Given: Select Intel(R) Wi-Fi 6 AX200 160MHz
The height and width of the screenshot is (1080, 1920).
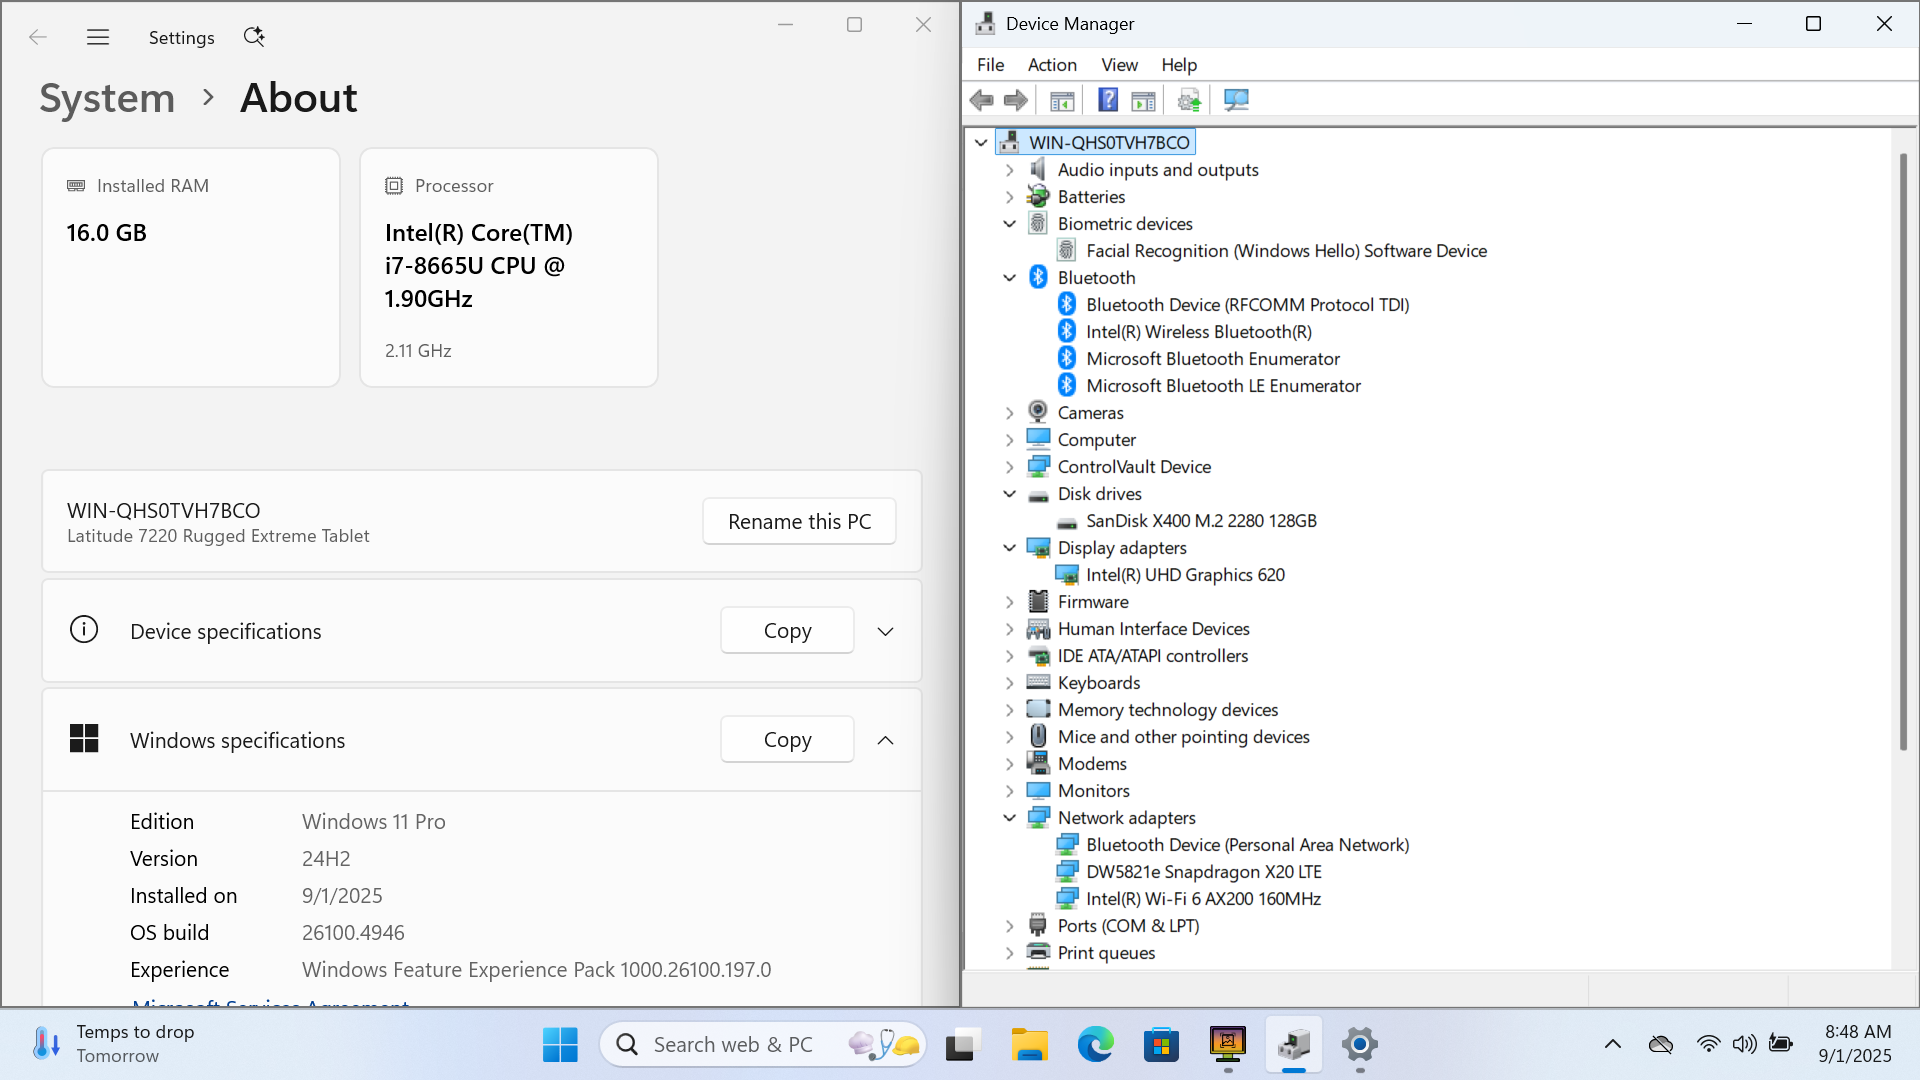Looking at the screenshot, I should click(1203, 899).
